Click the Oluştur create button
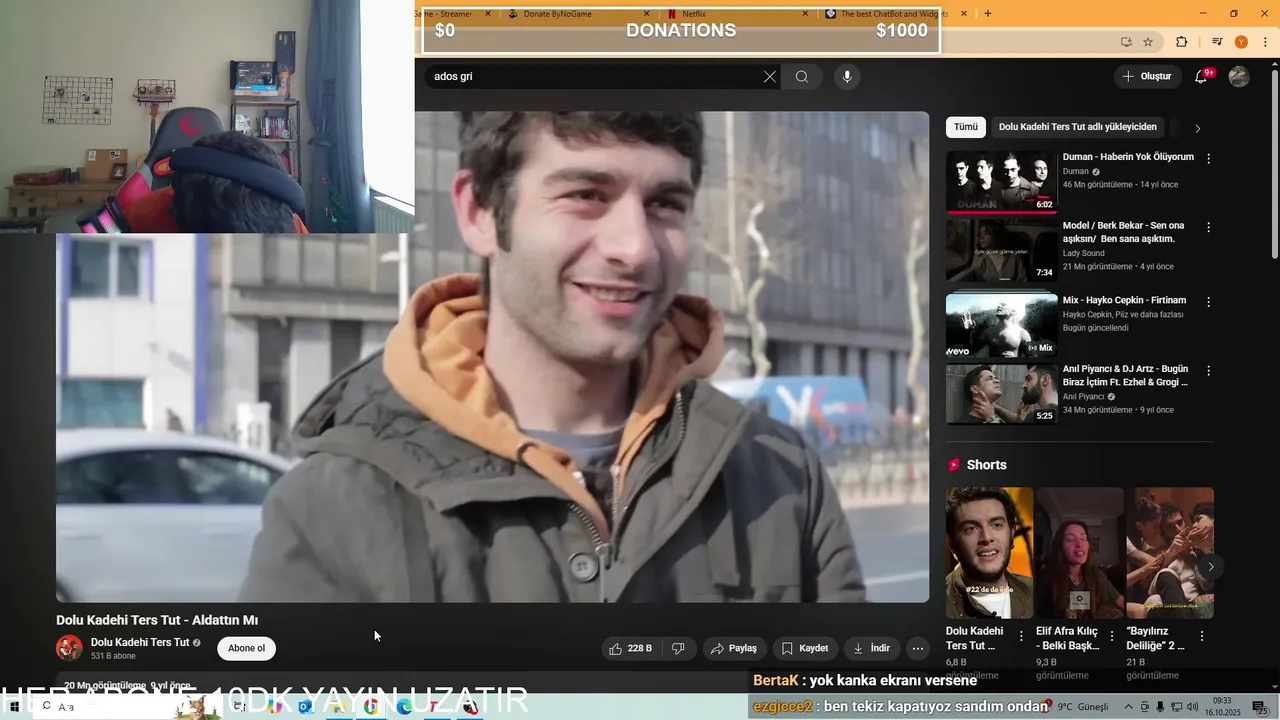Image resolution: width=1280 pixels, height=720 pixels. [1146, 76]
